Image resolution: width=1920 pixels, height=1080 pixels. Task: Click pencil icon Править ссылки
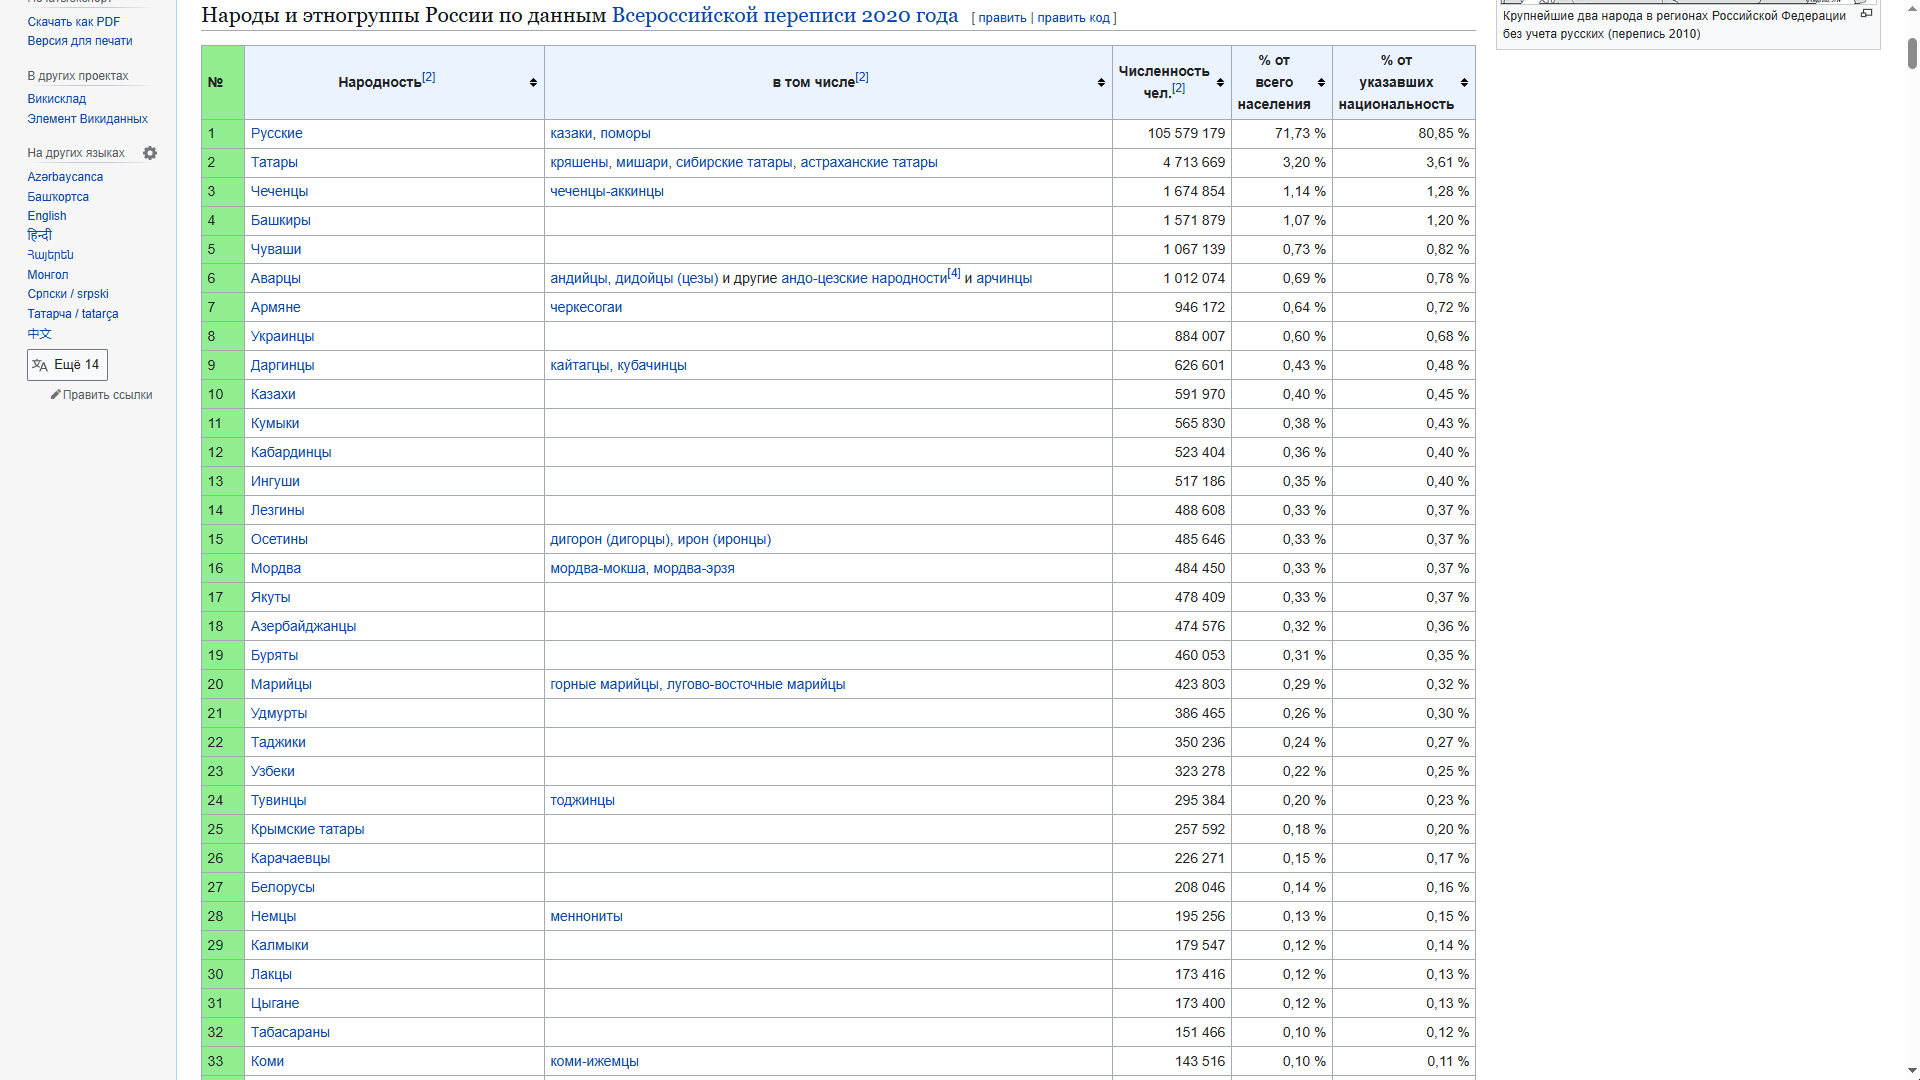pos(56,395)
